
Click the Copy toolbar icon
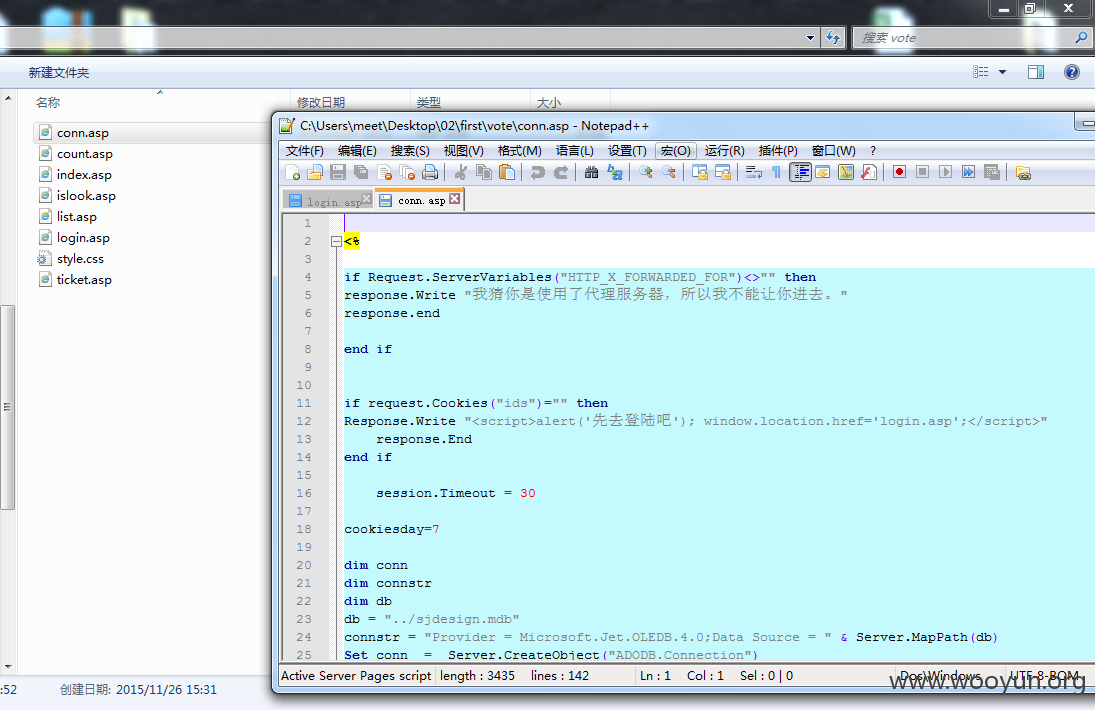pyautogui.click(x=483, y=172)
